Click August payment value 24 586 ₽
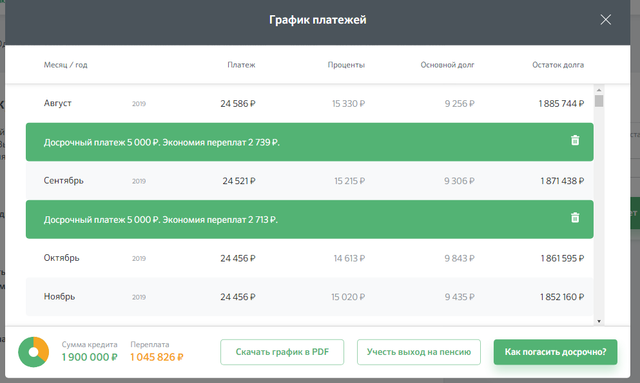Image resolution: width=640 pixels, height=383 pixels. point(238,104)
